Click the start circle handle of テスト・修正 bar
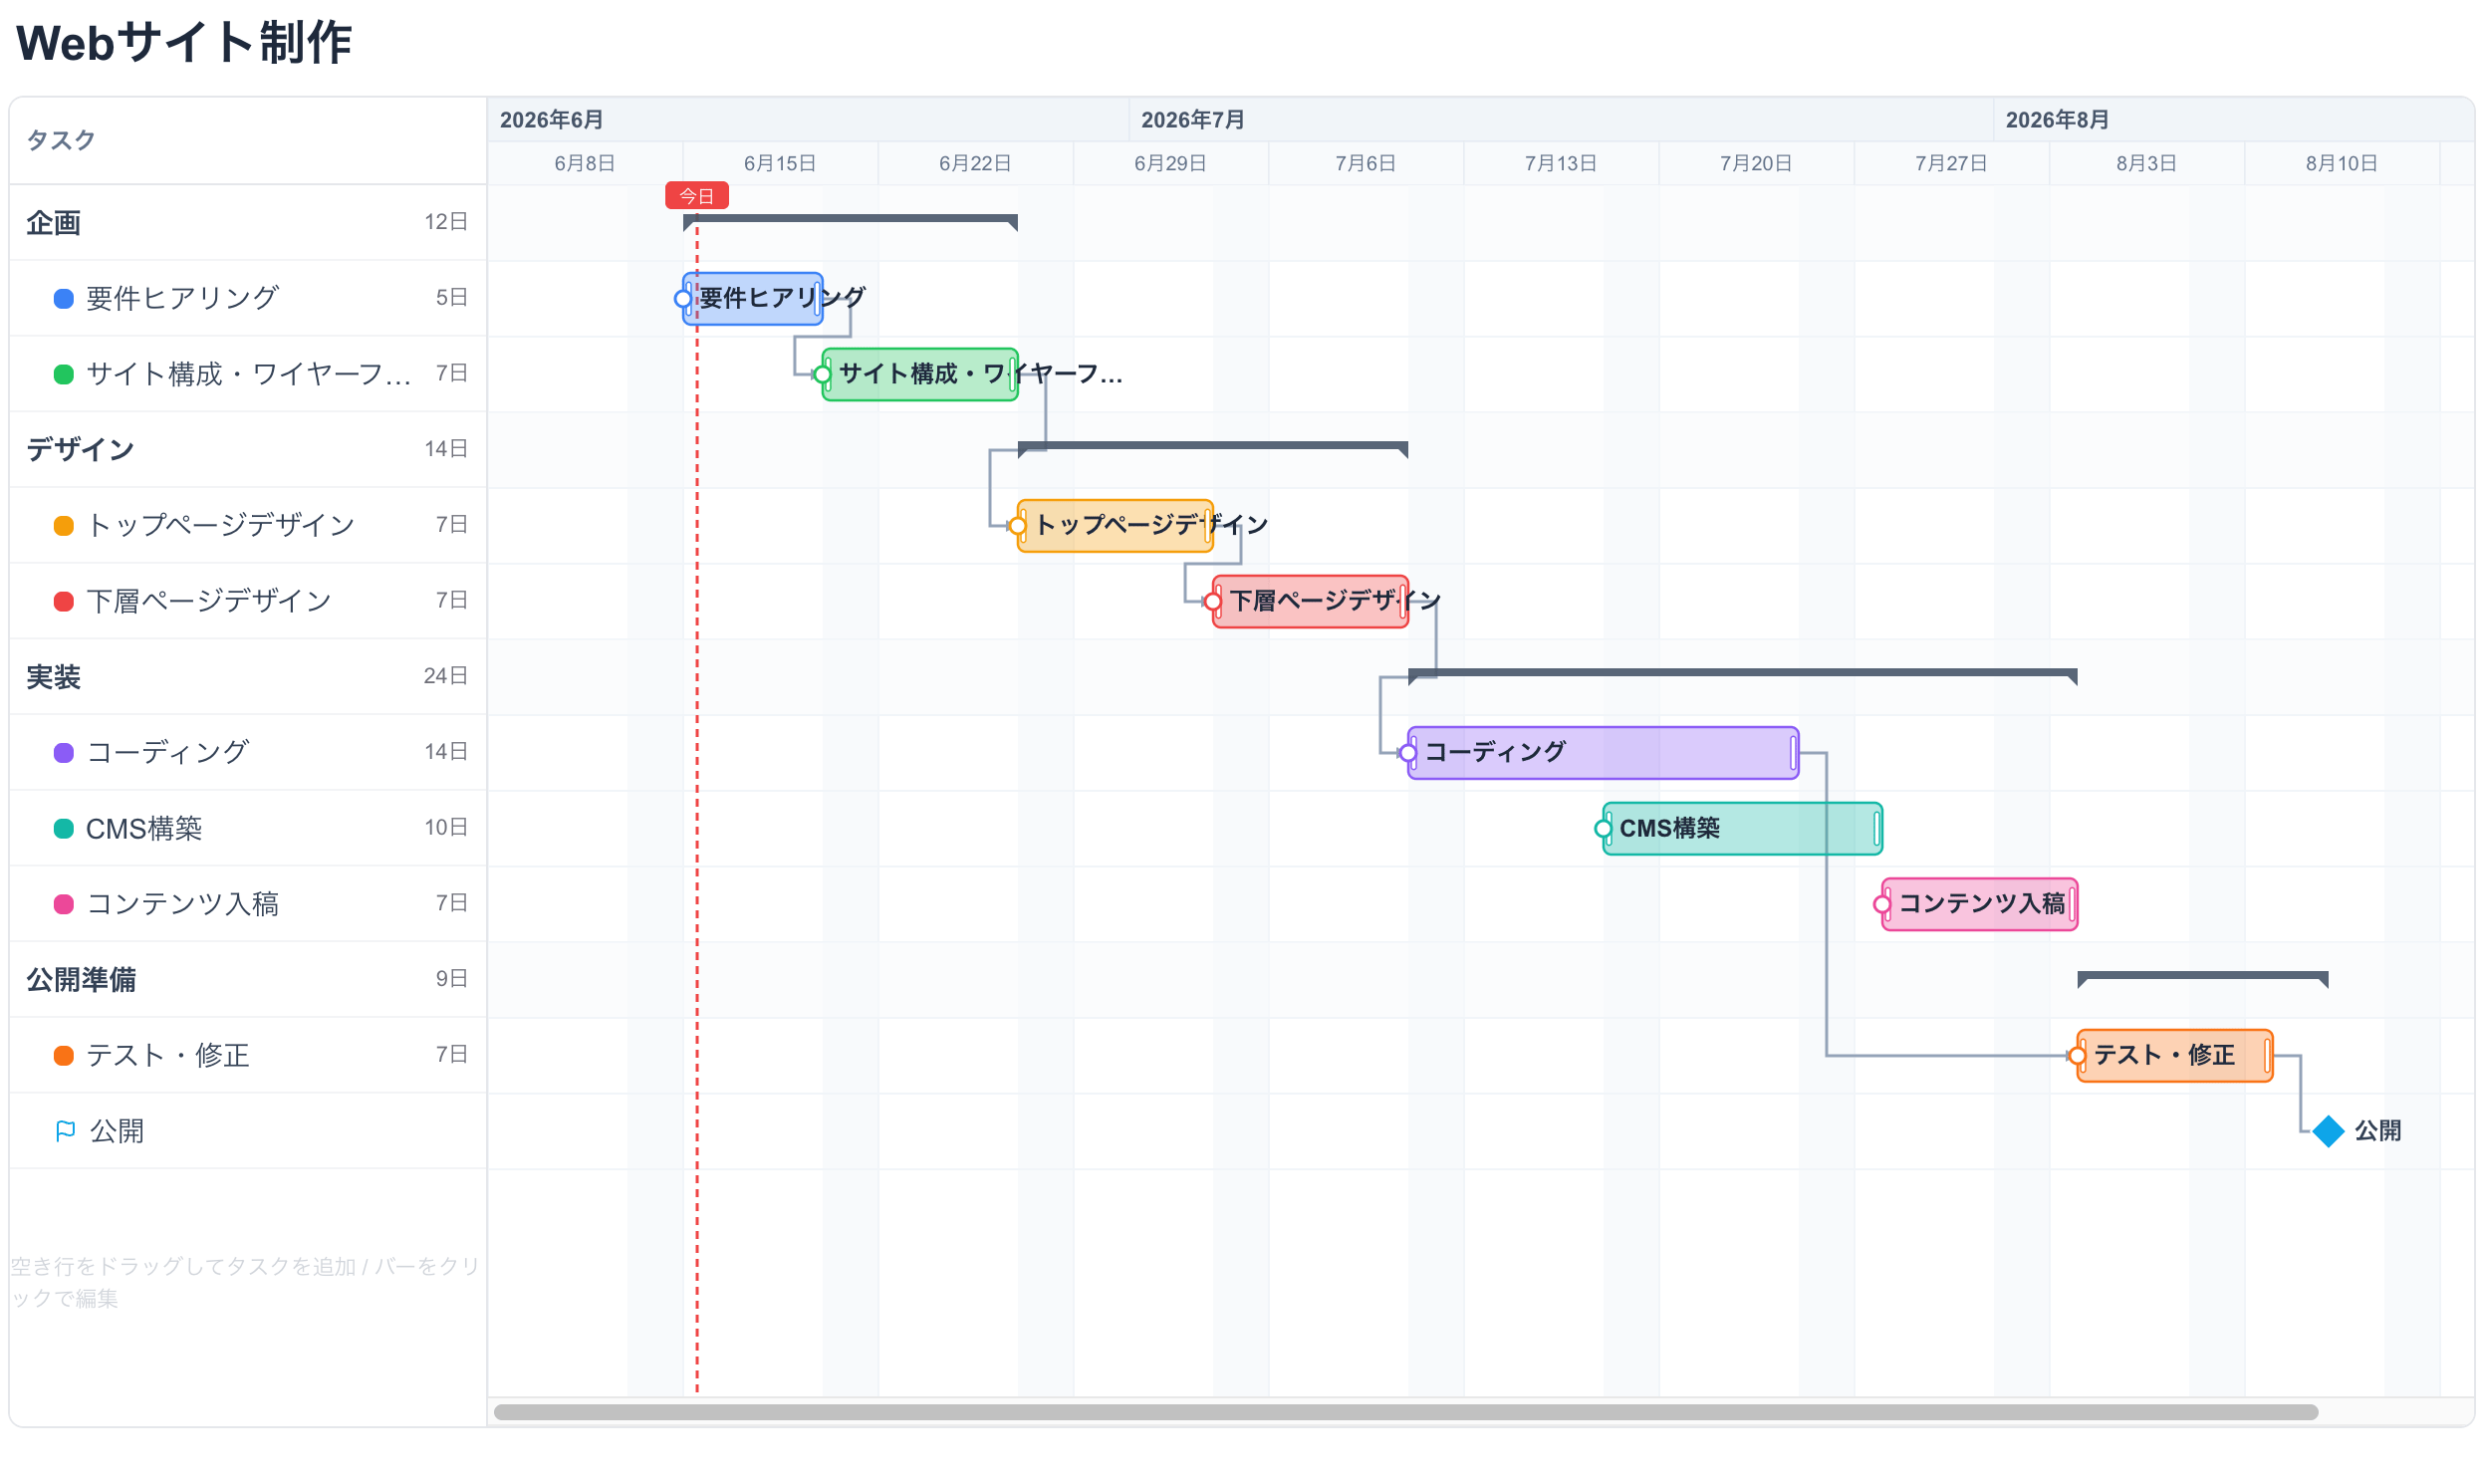Screen dimensions: 2484x1484 click(2077, 1055)
